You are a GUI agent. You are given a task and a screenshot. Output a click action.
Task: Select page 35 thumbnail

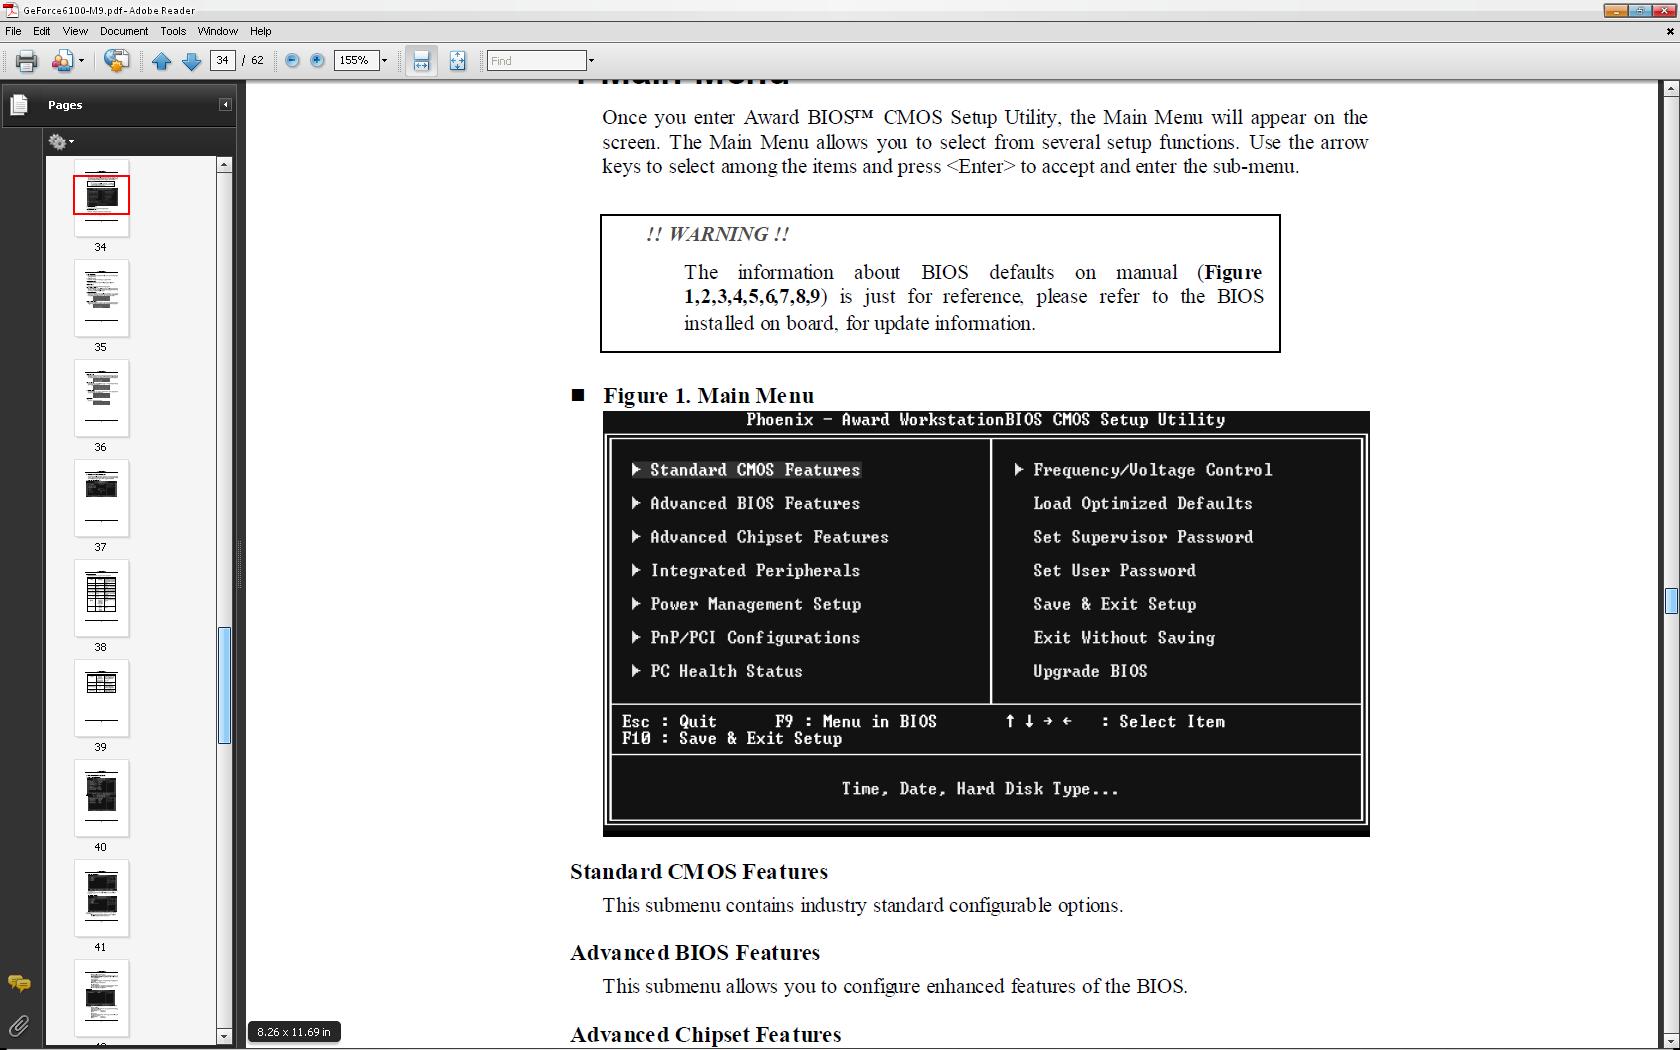coord(101,298)
